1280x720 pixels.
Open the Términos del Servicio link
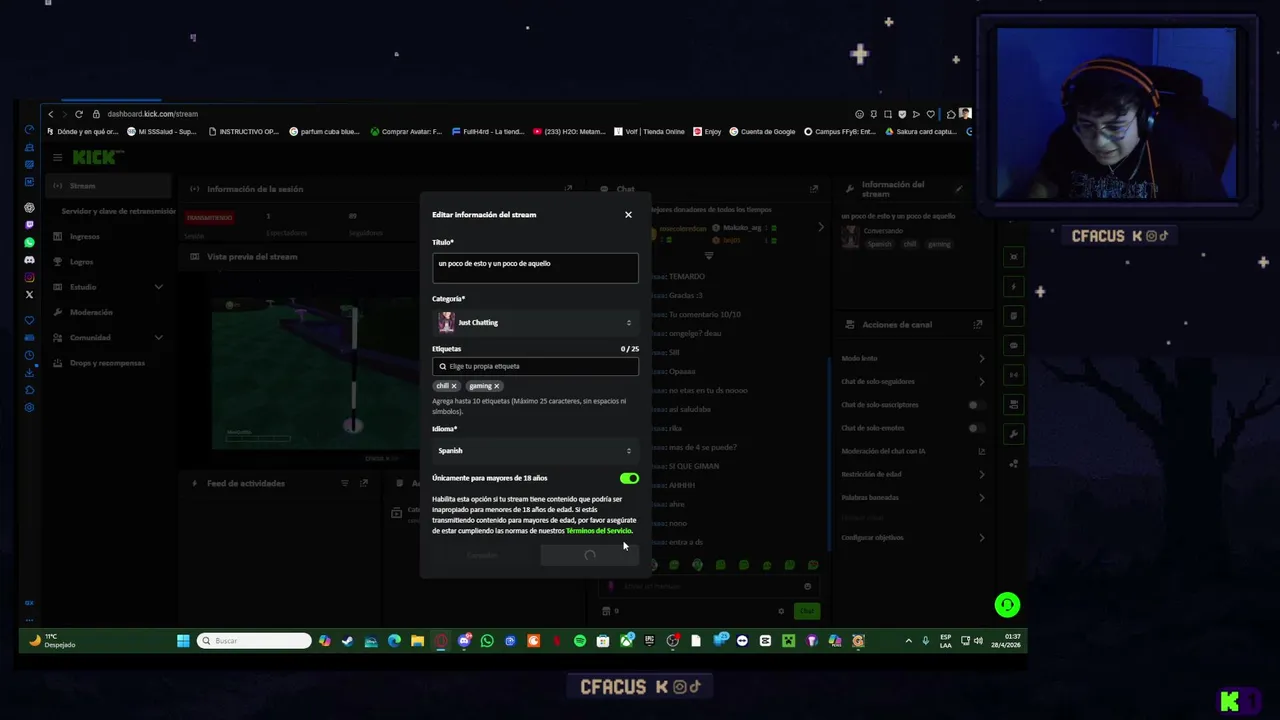(x=598, y=531)
